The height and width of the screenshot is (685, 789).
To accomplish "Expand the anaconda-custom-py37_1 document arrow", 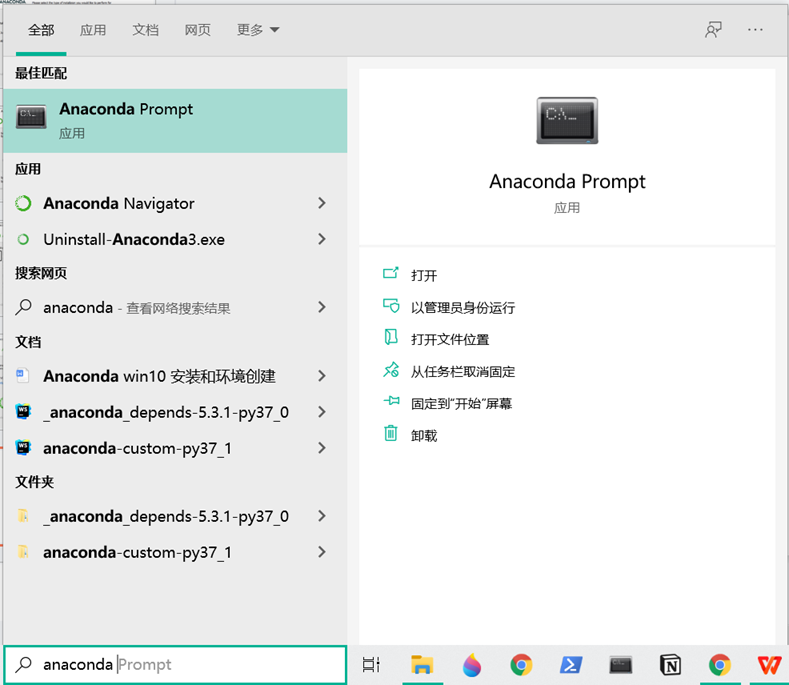I will tap(322, 447).
